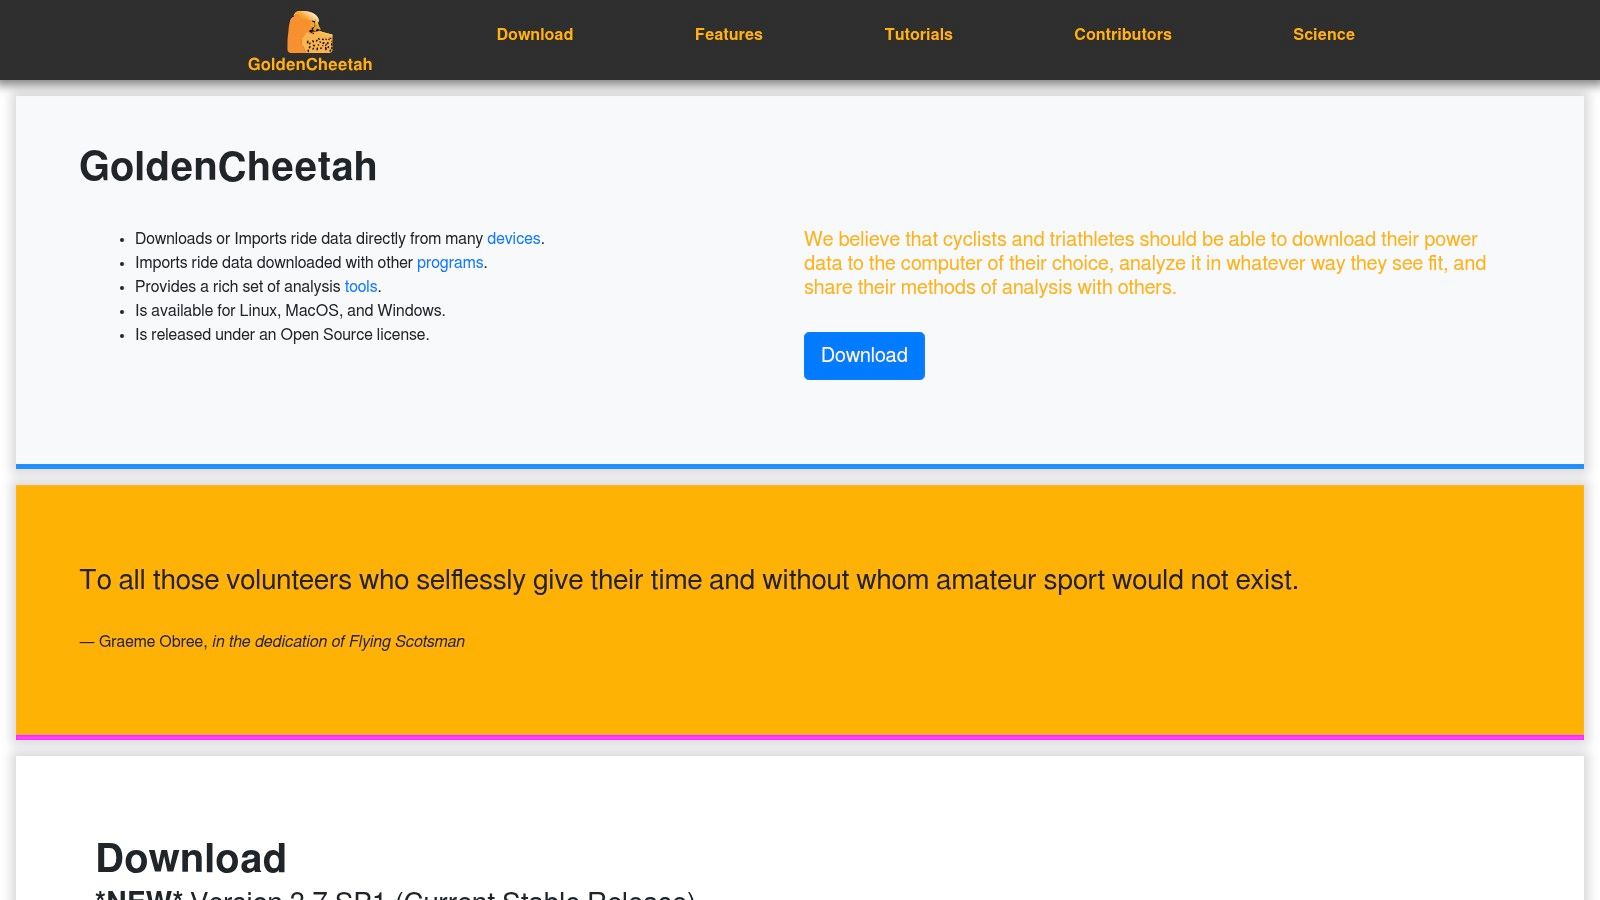Screen dimensions: 1600x900
Task: Navigate to the Science section
Action: pos(1324,34)
